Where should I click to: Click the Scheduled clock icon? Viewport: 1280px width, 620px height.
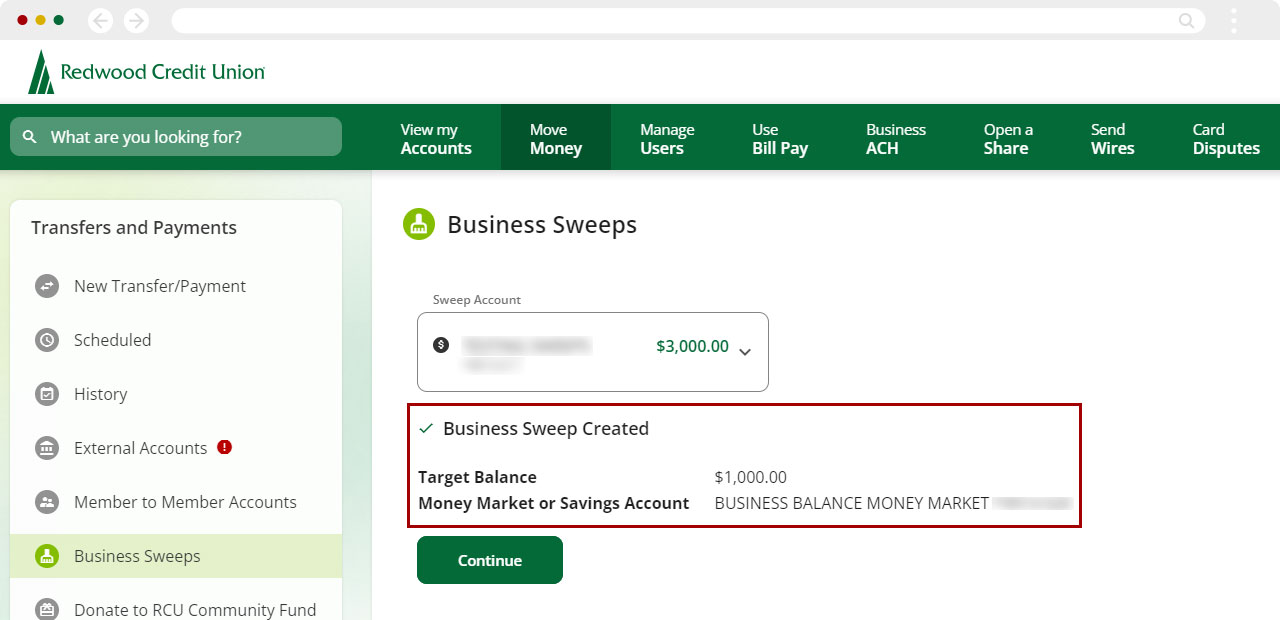click(x=47, y=340)
